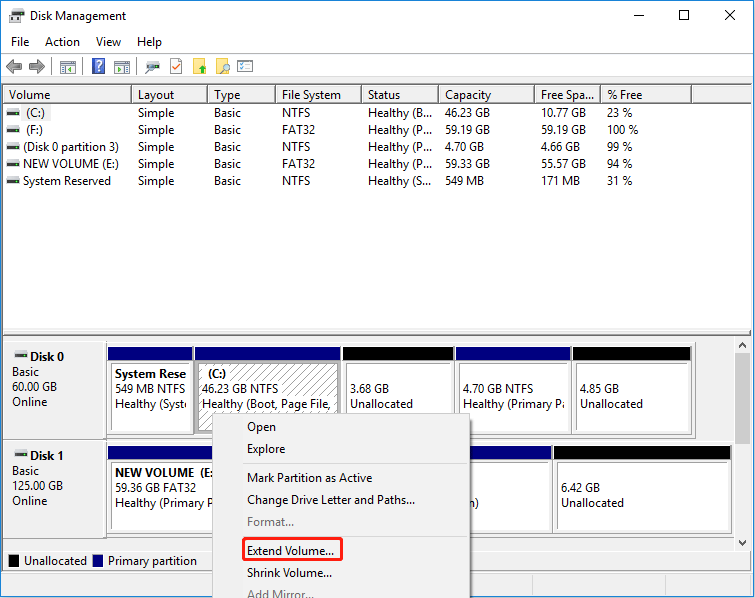Click the drive icon next to (F:) row

click(13, 130)
